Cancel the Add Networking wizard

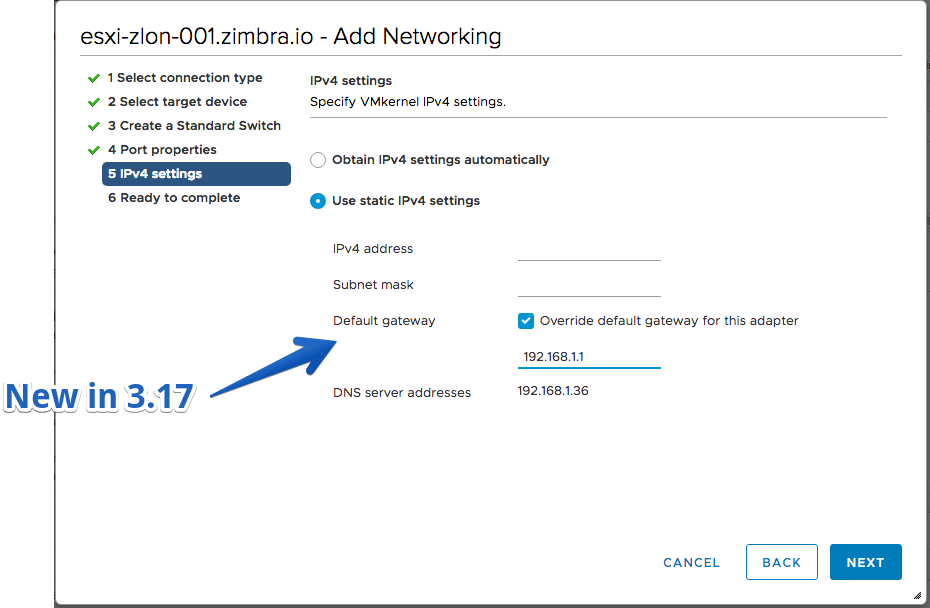[691, 562]
